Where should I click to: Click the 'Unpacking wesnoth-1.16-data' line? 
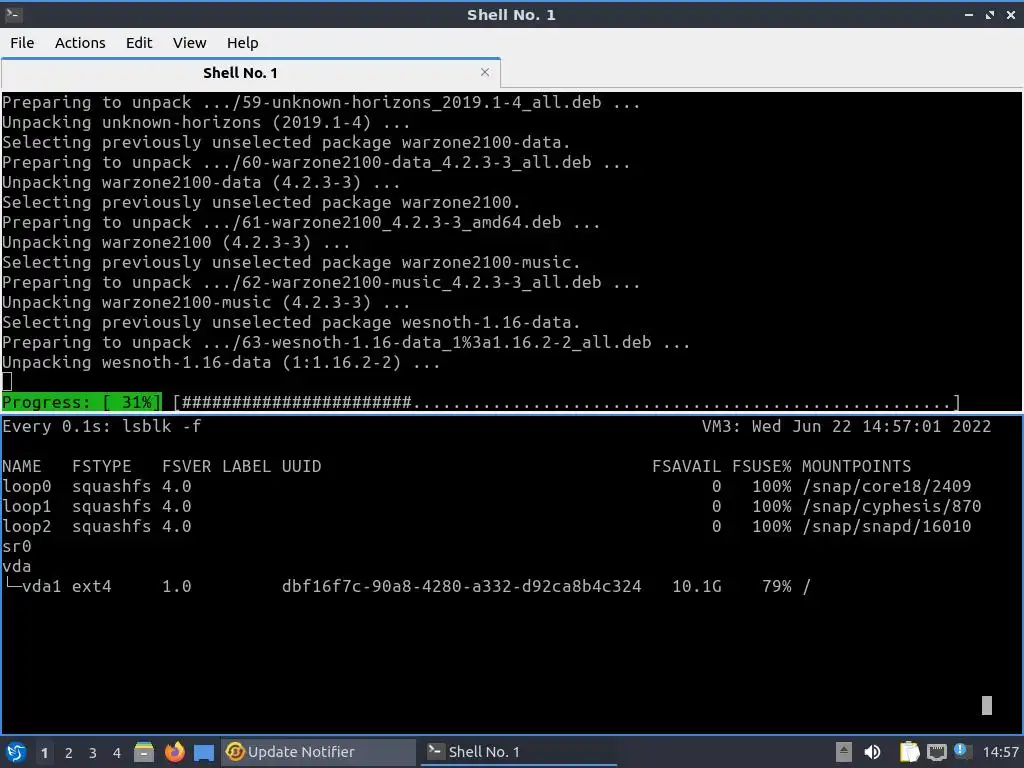pyautogui.click(x=221, y=362)
